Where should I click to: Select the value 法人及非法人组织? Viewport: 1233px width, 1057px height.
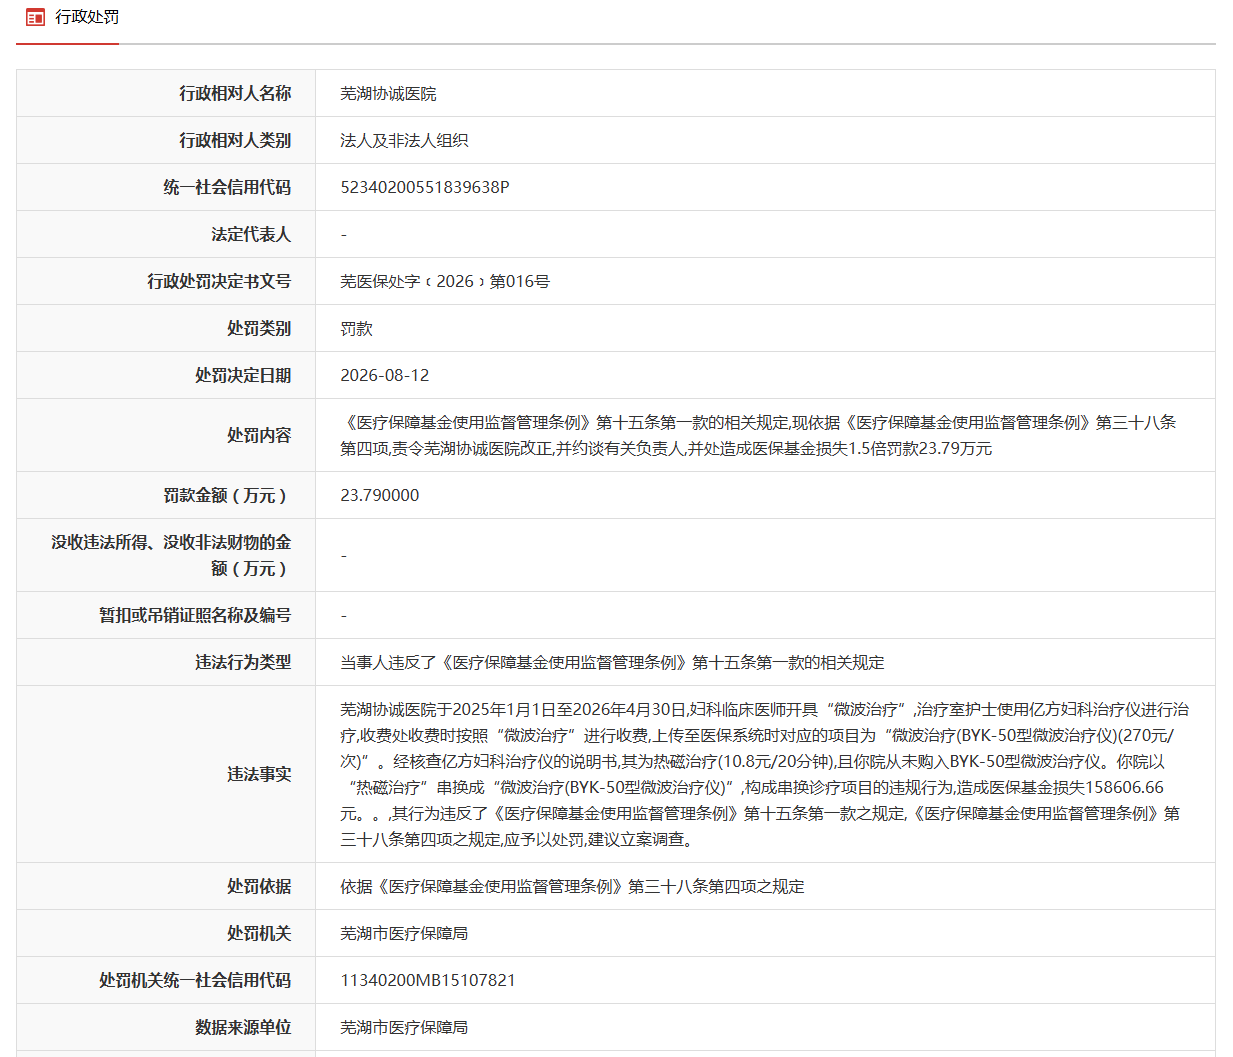tap(404, 140)
